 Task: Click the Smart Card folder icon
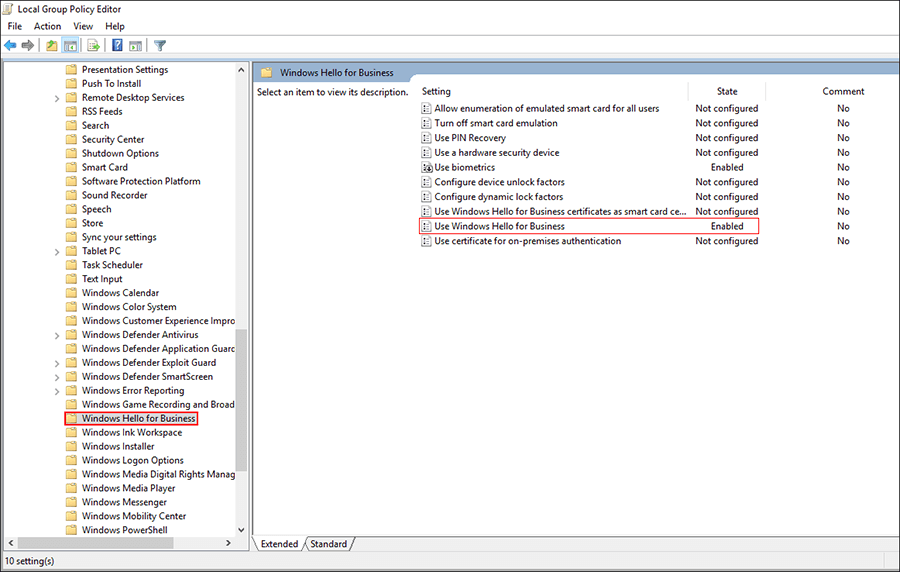[x=71, y=168]
